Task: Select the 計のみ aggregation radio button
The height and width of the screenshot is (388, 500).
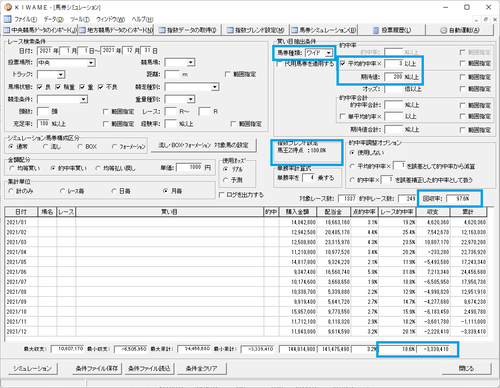Action: point(11,191)
